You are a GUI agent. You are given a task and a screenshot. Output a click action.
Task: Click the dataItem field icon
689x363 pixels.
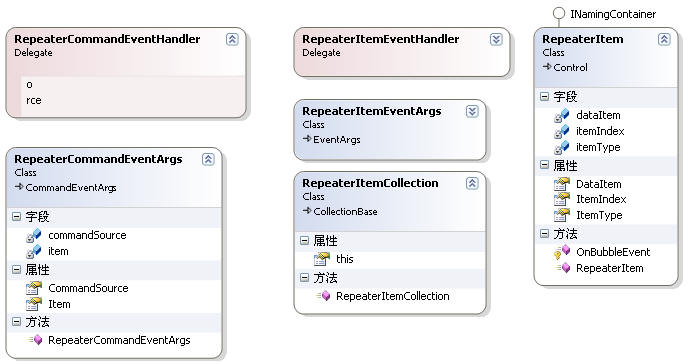tap(562, 116)
